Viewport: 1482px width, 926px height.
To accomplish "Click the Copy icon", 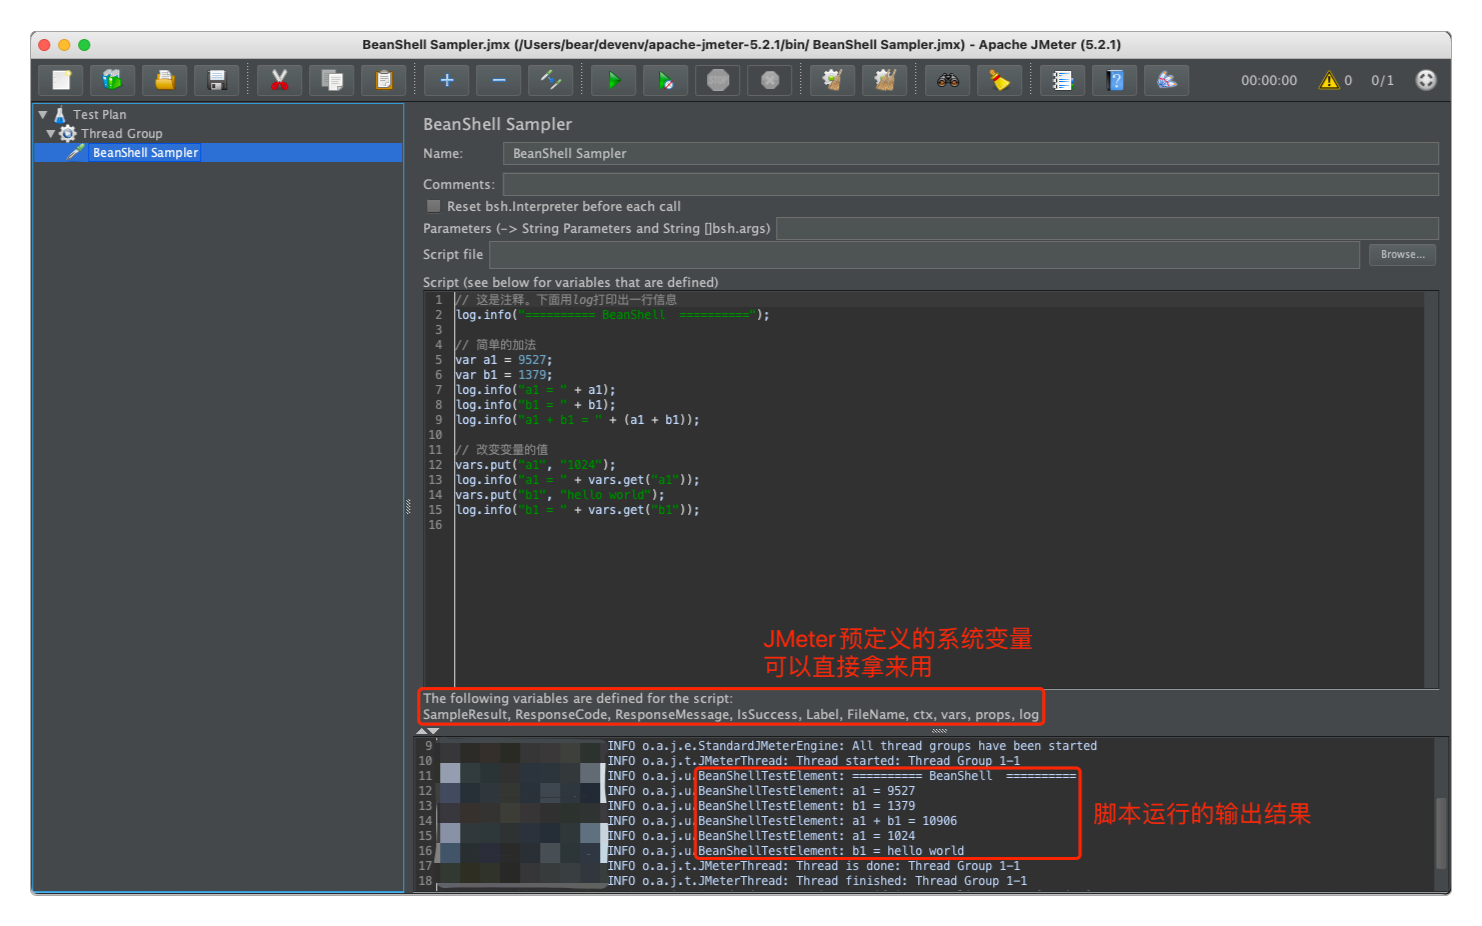I will tap(332, 80).
